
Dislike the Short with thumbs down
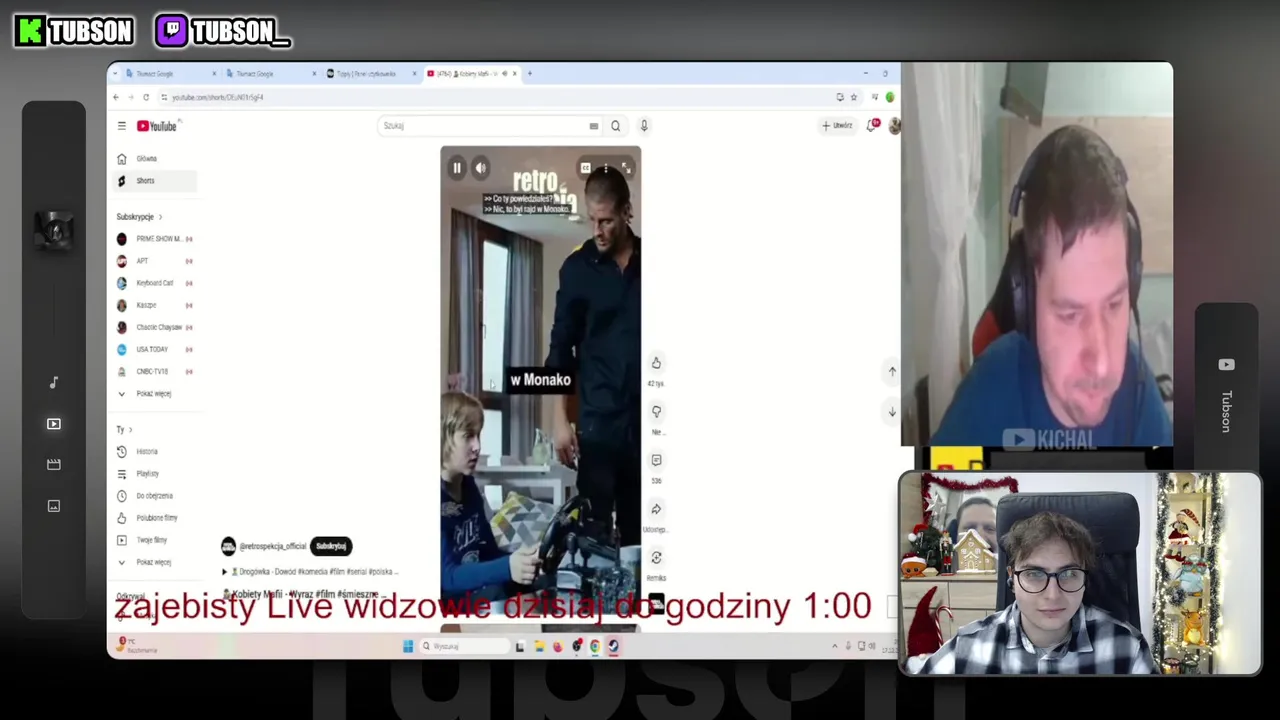[656, 412]
